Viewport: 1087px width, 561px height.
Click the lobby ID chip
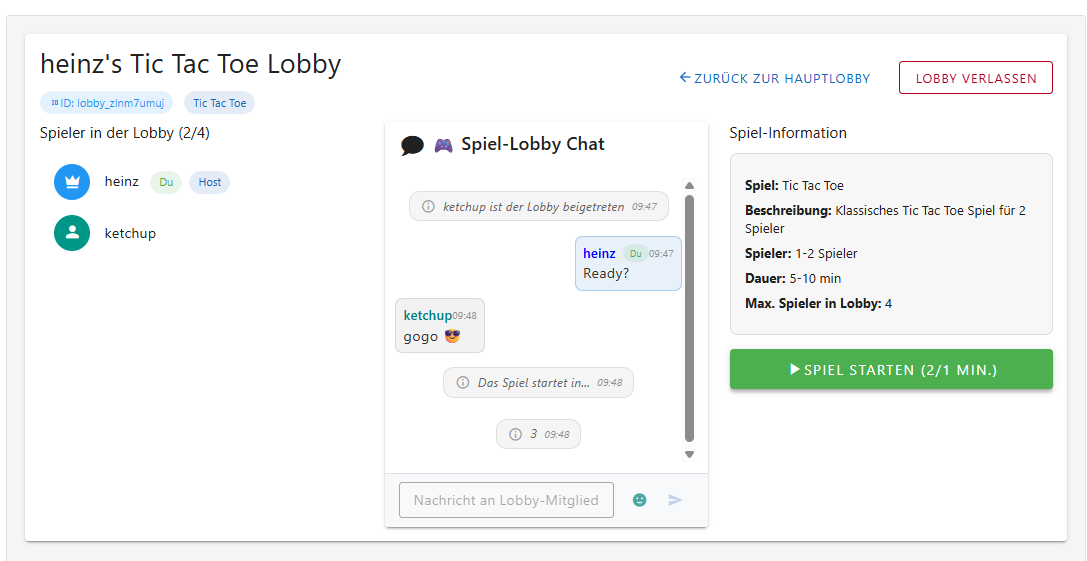tap(107, 103)
